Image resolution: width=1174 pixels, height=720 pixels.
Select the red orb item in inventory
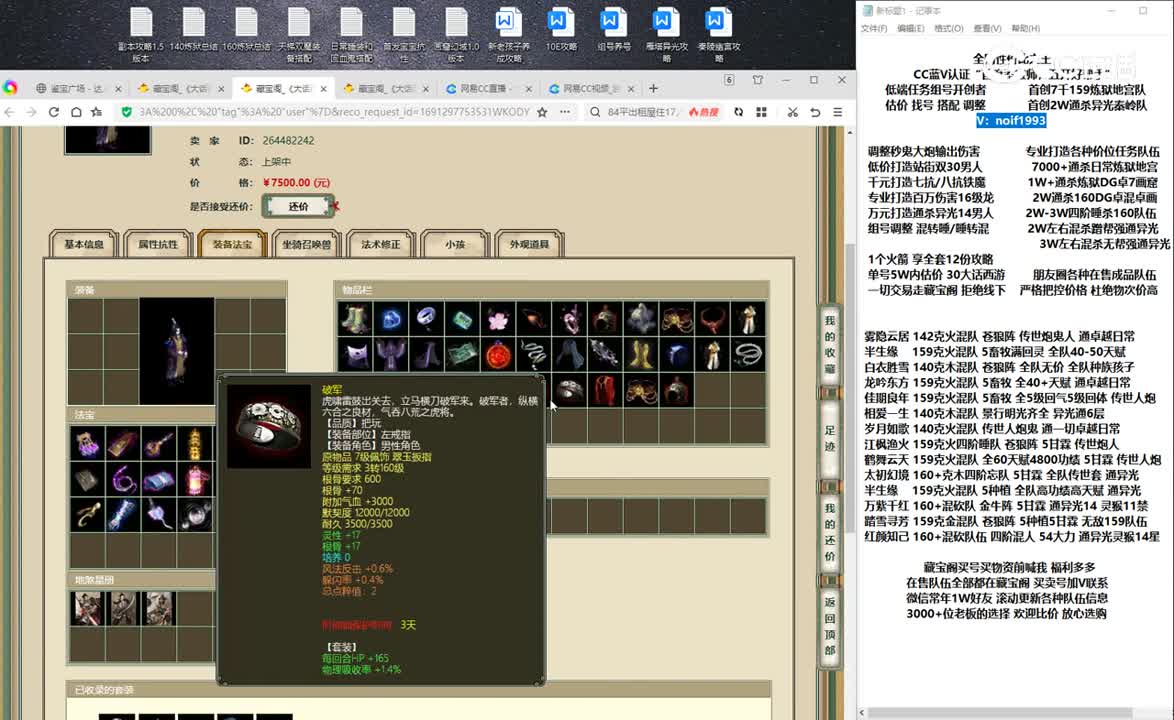[498, 355]
